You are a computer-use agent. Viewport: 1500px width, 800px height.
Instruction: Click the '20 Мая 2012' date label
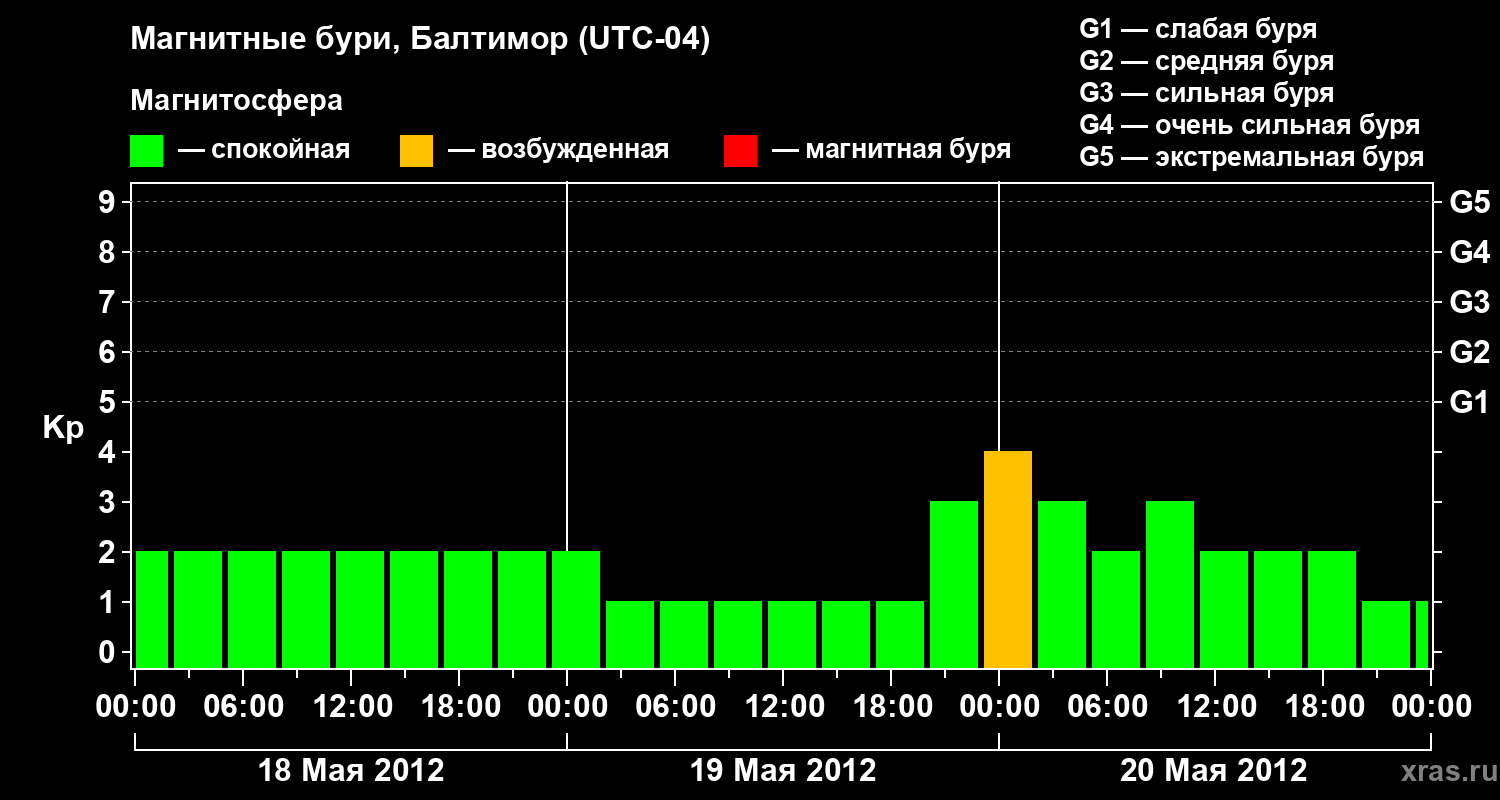(1213, 771)
